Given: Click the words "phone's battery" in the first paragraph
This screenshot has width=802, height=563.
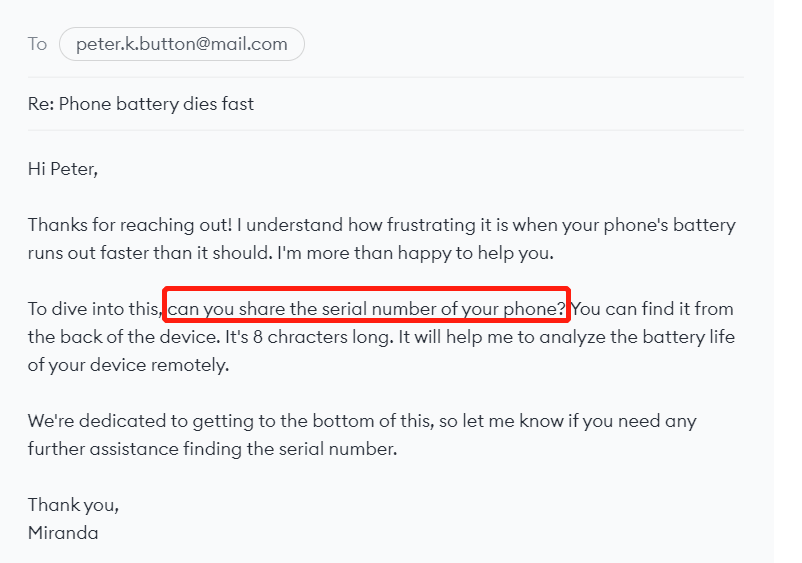Looking at the screenshot, I should click(670, 225).
